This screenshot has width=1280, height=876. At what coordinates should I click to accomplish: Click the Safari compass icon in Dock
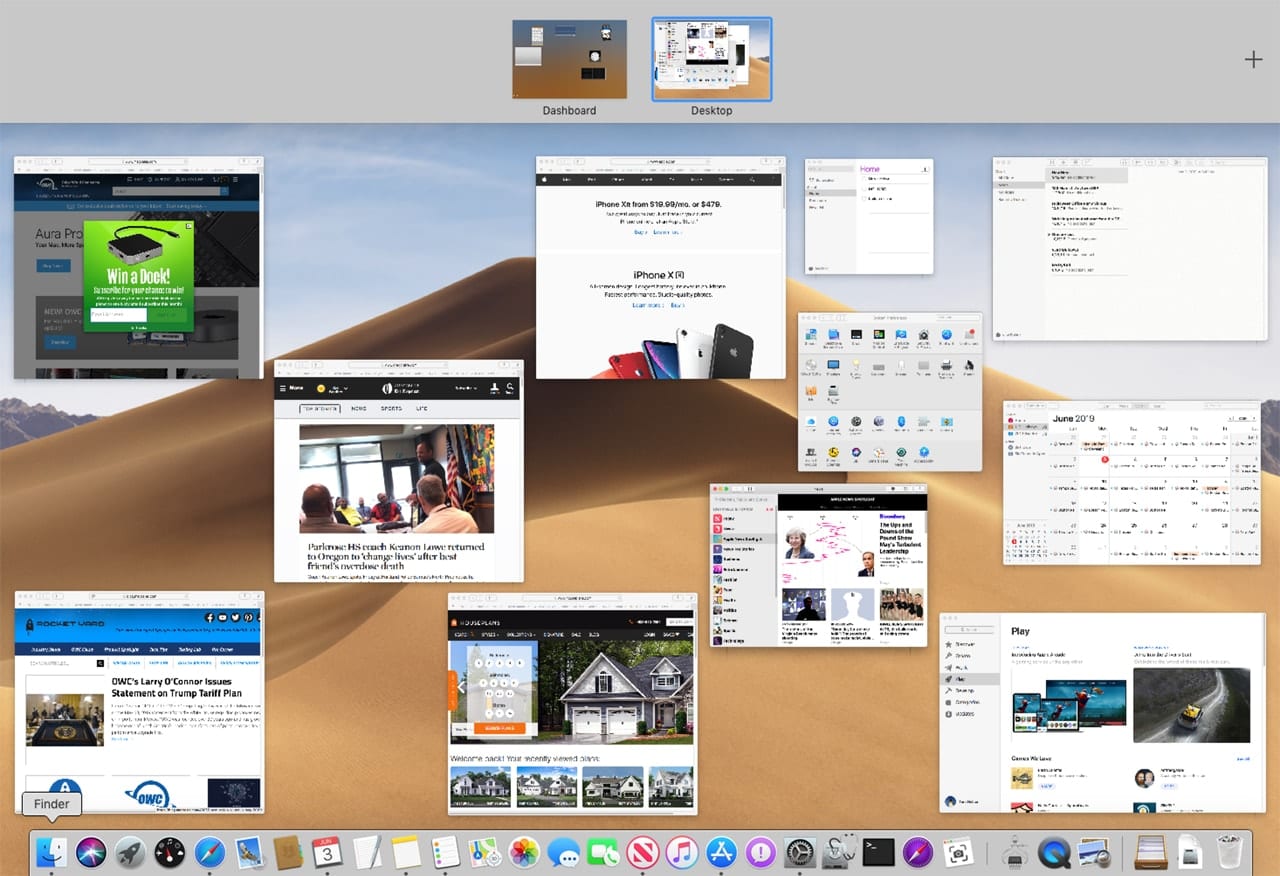point(209,852)
